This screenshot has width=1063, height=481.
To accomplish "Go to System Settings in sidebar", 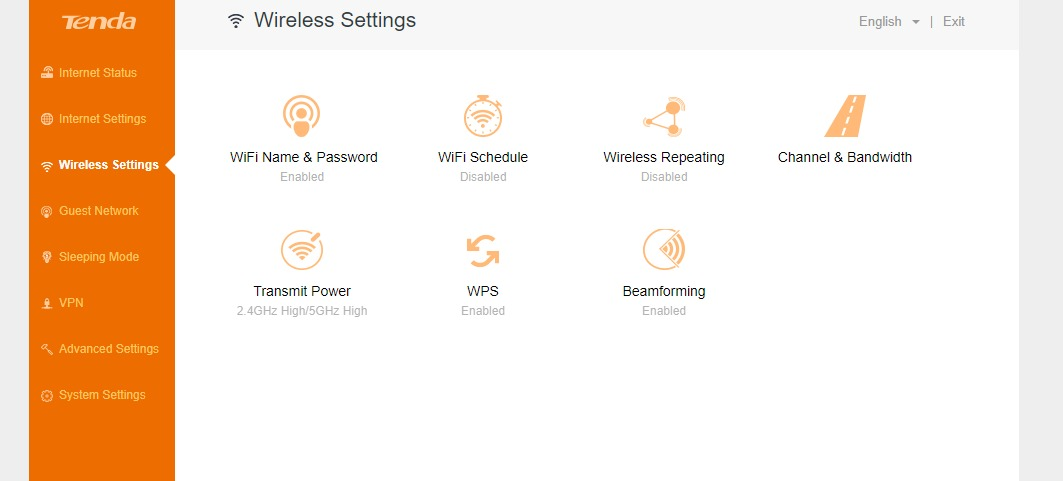I will tap(102, 395).
